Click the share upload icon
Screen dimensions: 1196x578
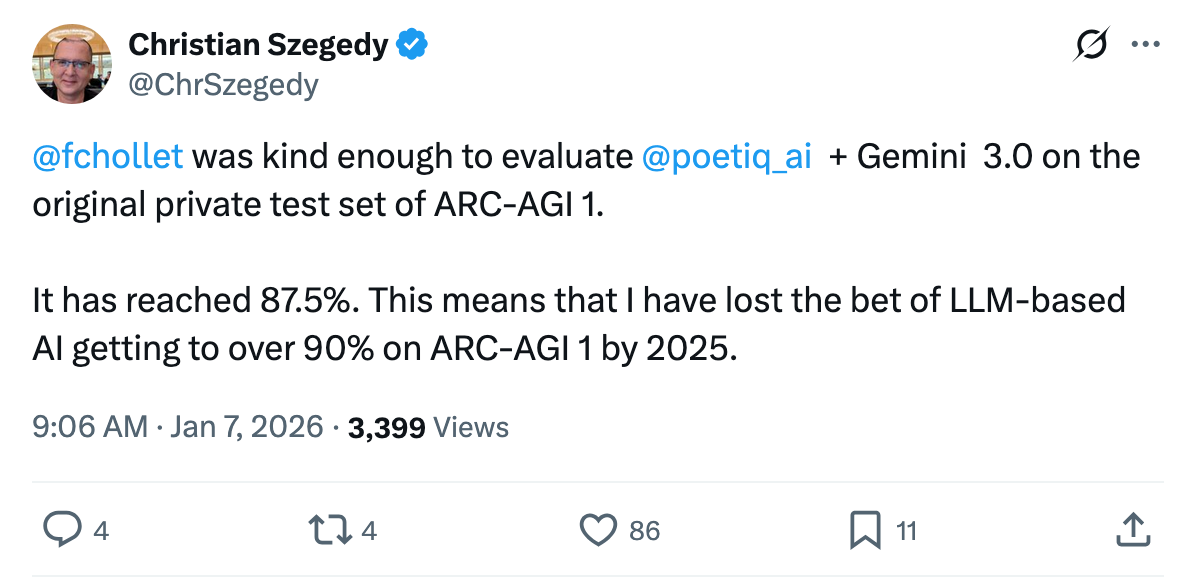pos(1130,527)
